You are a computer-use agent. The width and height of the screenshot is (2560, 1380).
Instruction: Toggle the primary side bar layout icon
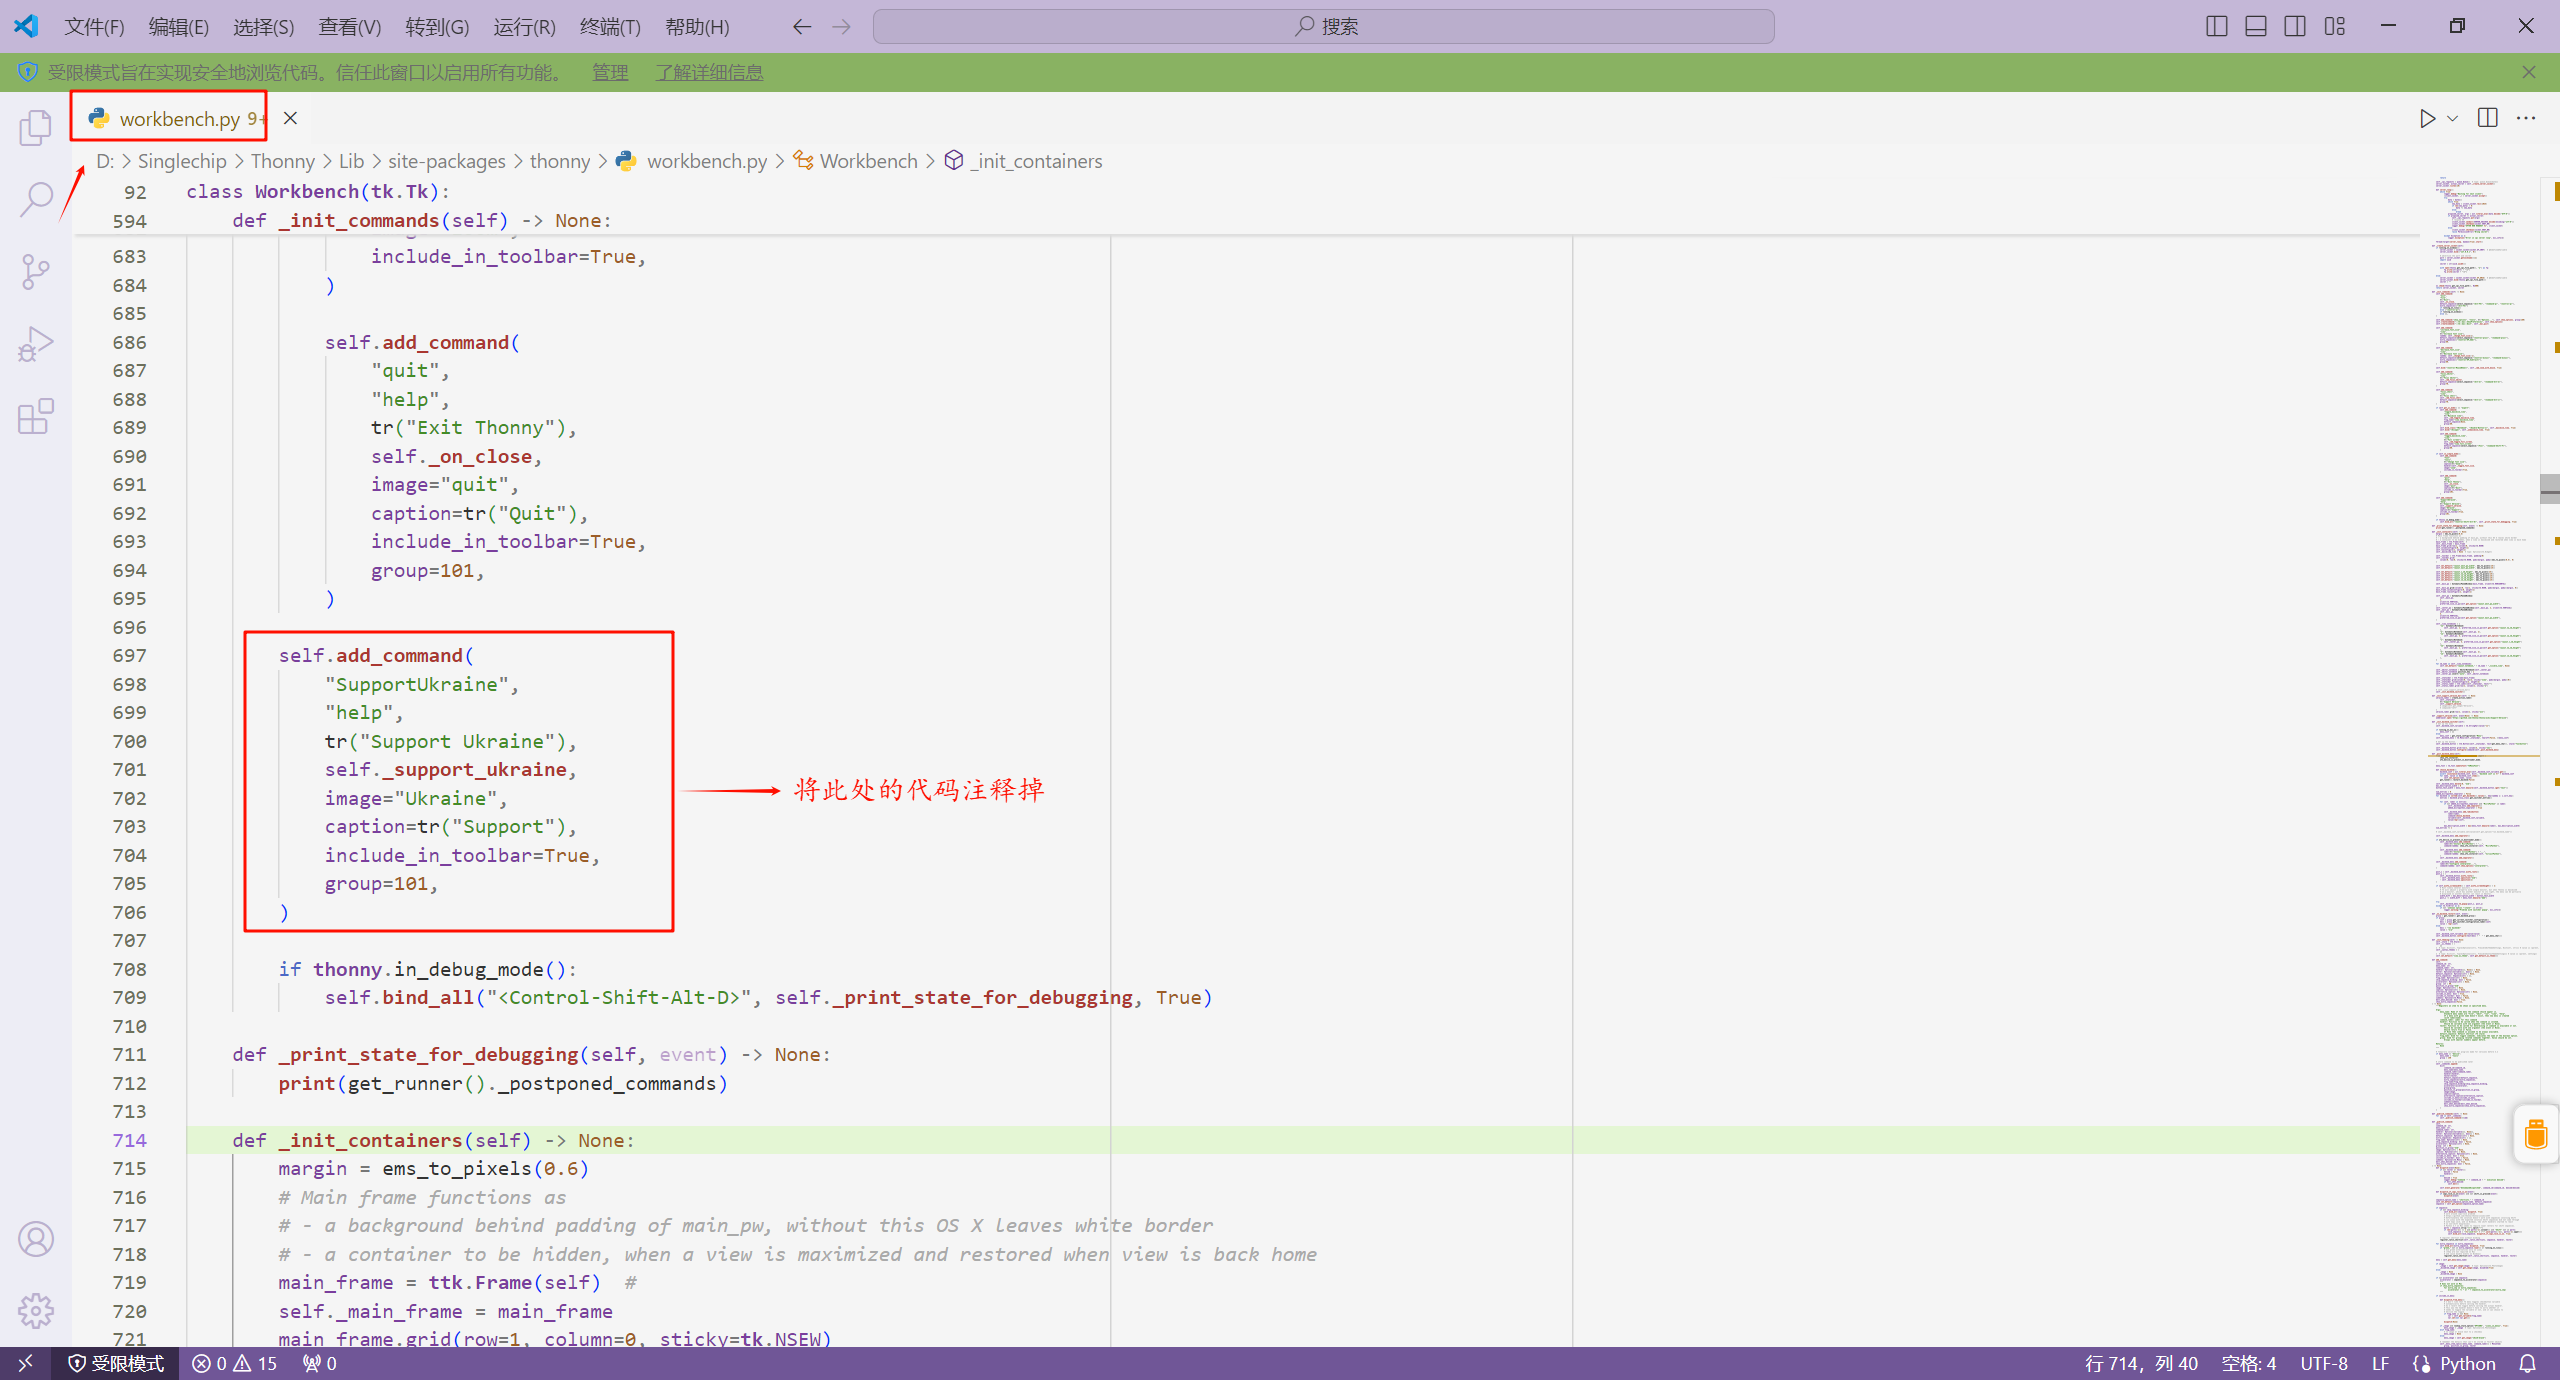[2216, 27]
